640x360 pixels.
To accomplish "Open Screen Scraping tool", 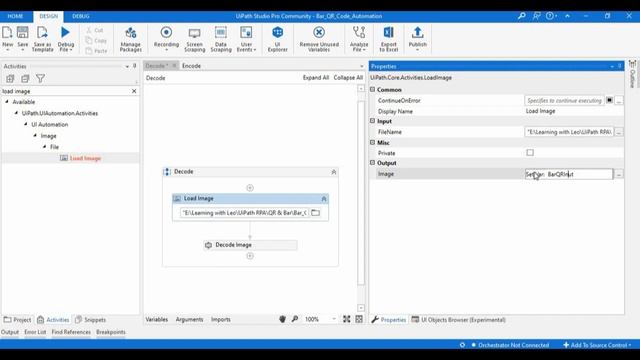I will click(194, 39).
